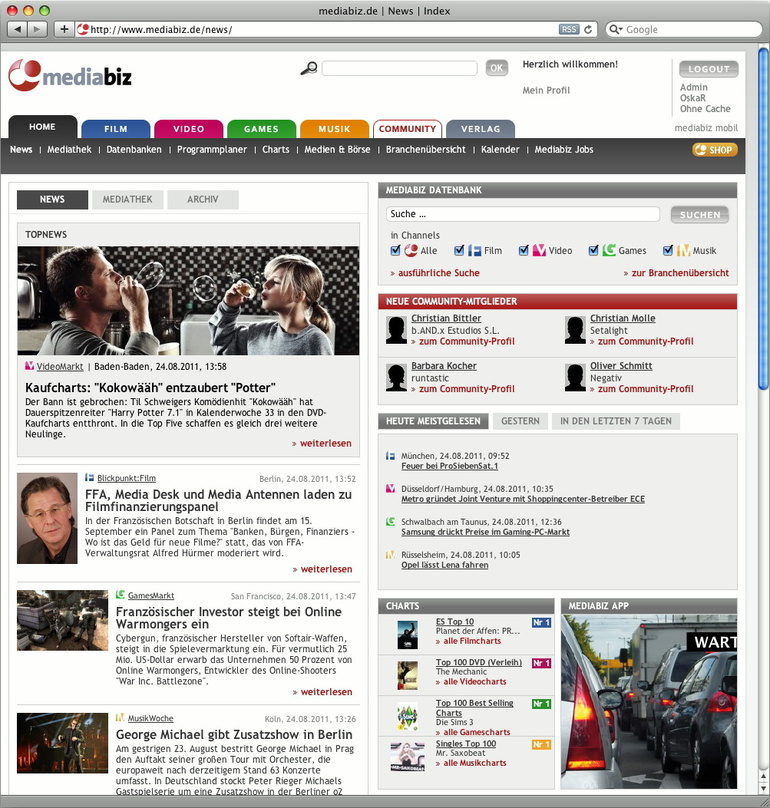Click Nr 1 badge next to Singles Top 100
This screenshot has width=770, height=808.
(541, 745)
